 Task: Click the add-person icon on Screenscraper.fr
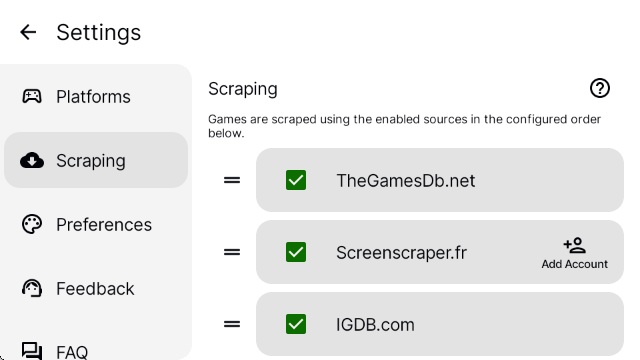pyautogui.click(x=575, y=245)
